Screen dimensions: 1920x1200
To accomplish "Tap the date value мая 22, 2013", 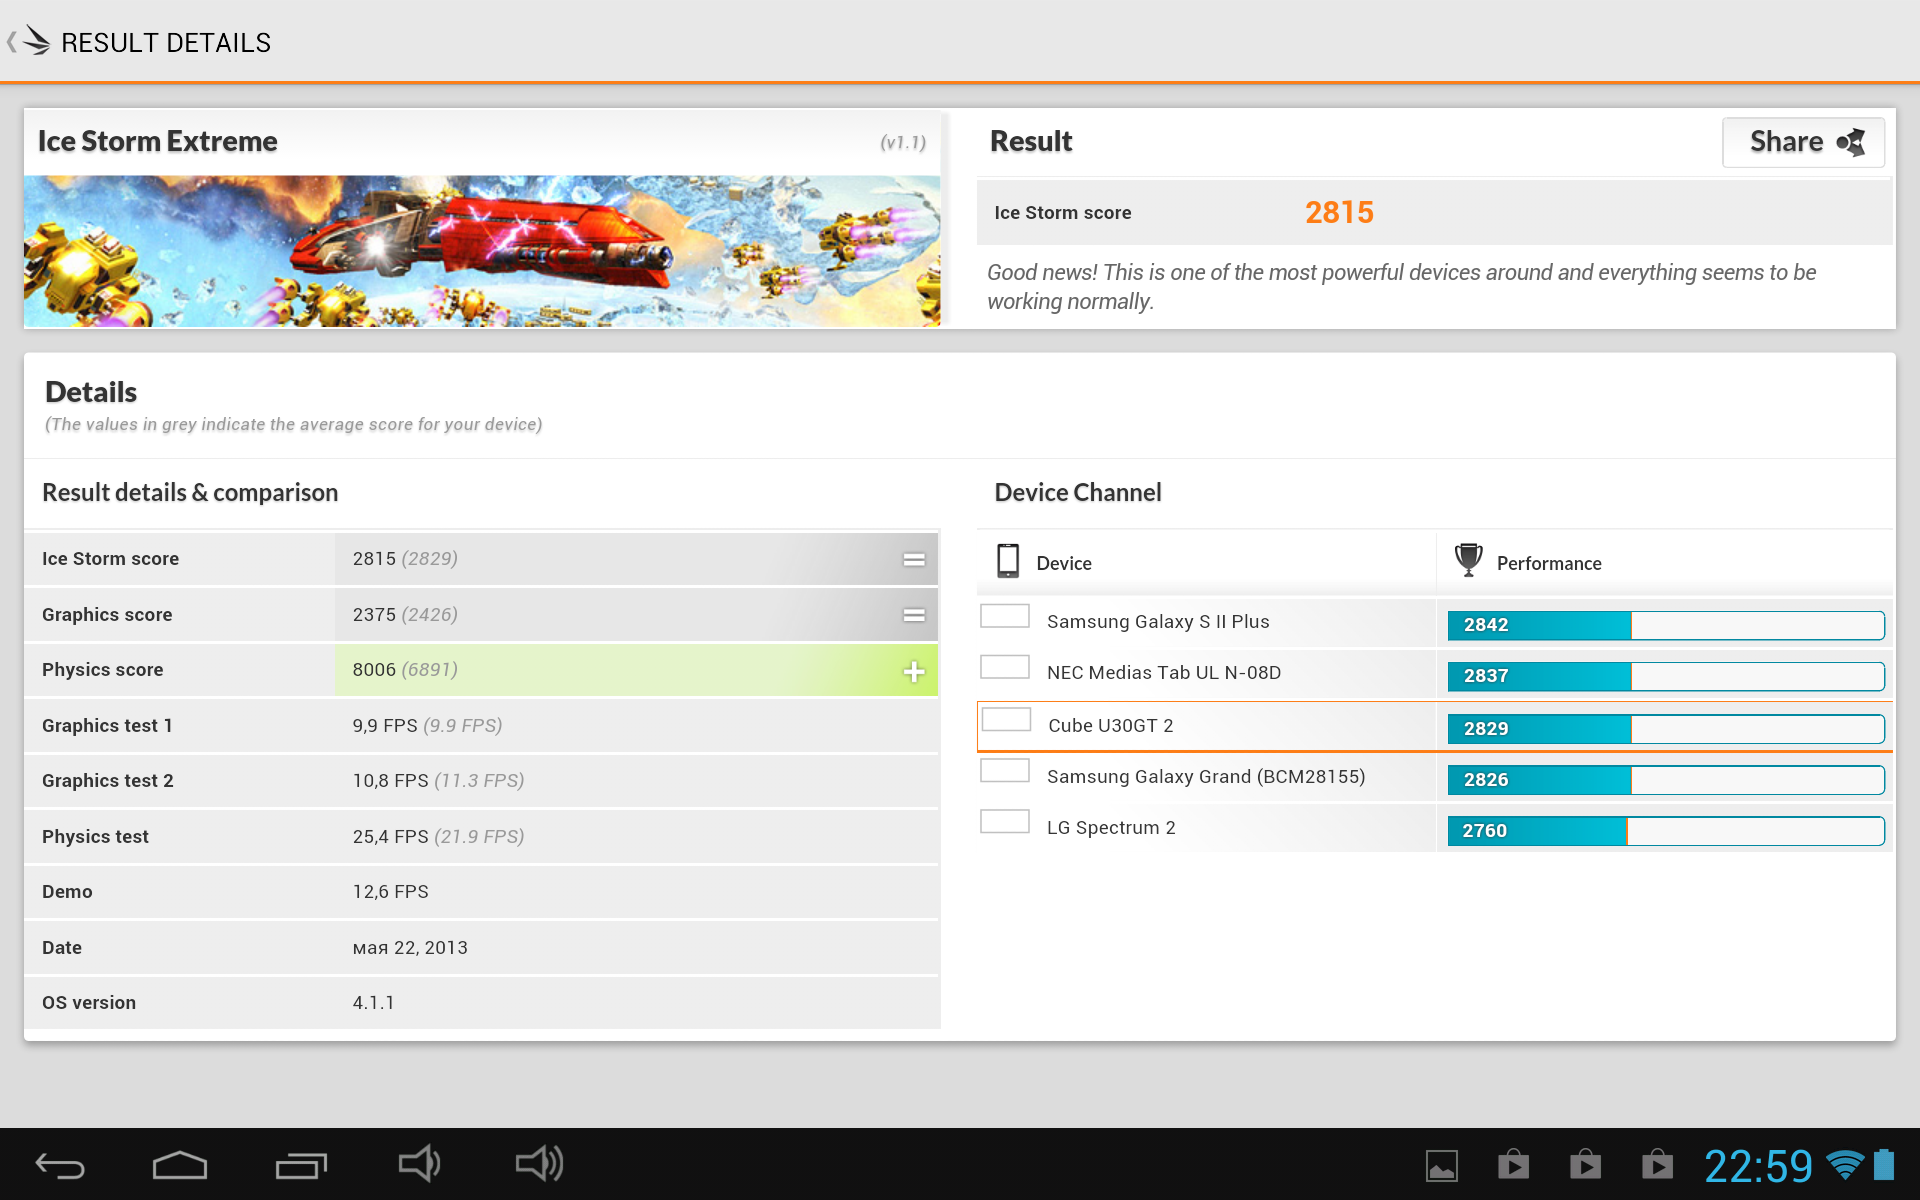I will pyautogui.click(x=410, y=948).
